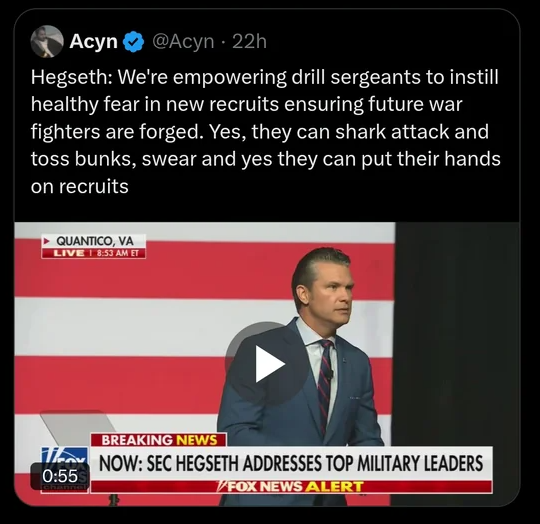
Task: Click the Fox News channel logo
Action: [65, 469]
